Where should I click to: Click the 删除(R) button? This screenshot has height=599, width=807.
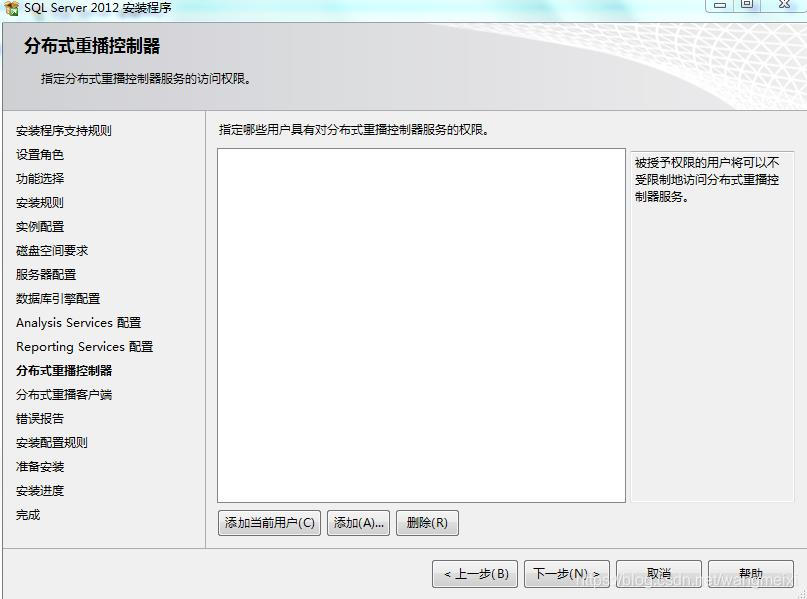pyautogui.click(x=427, y=523)
